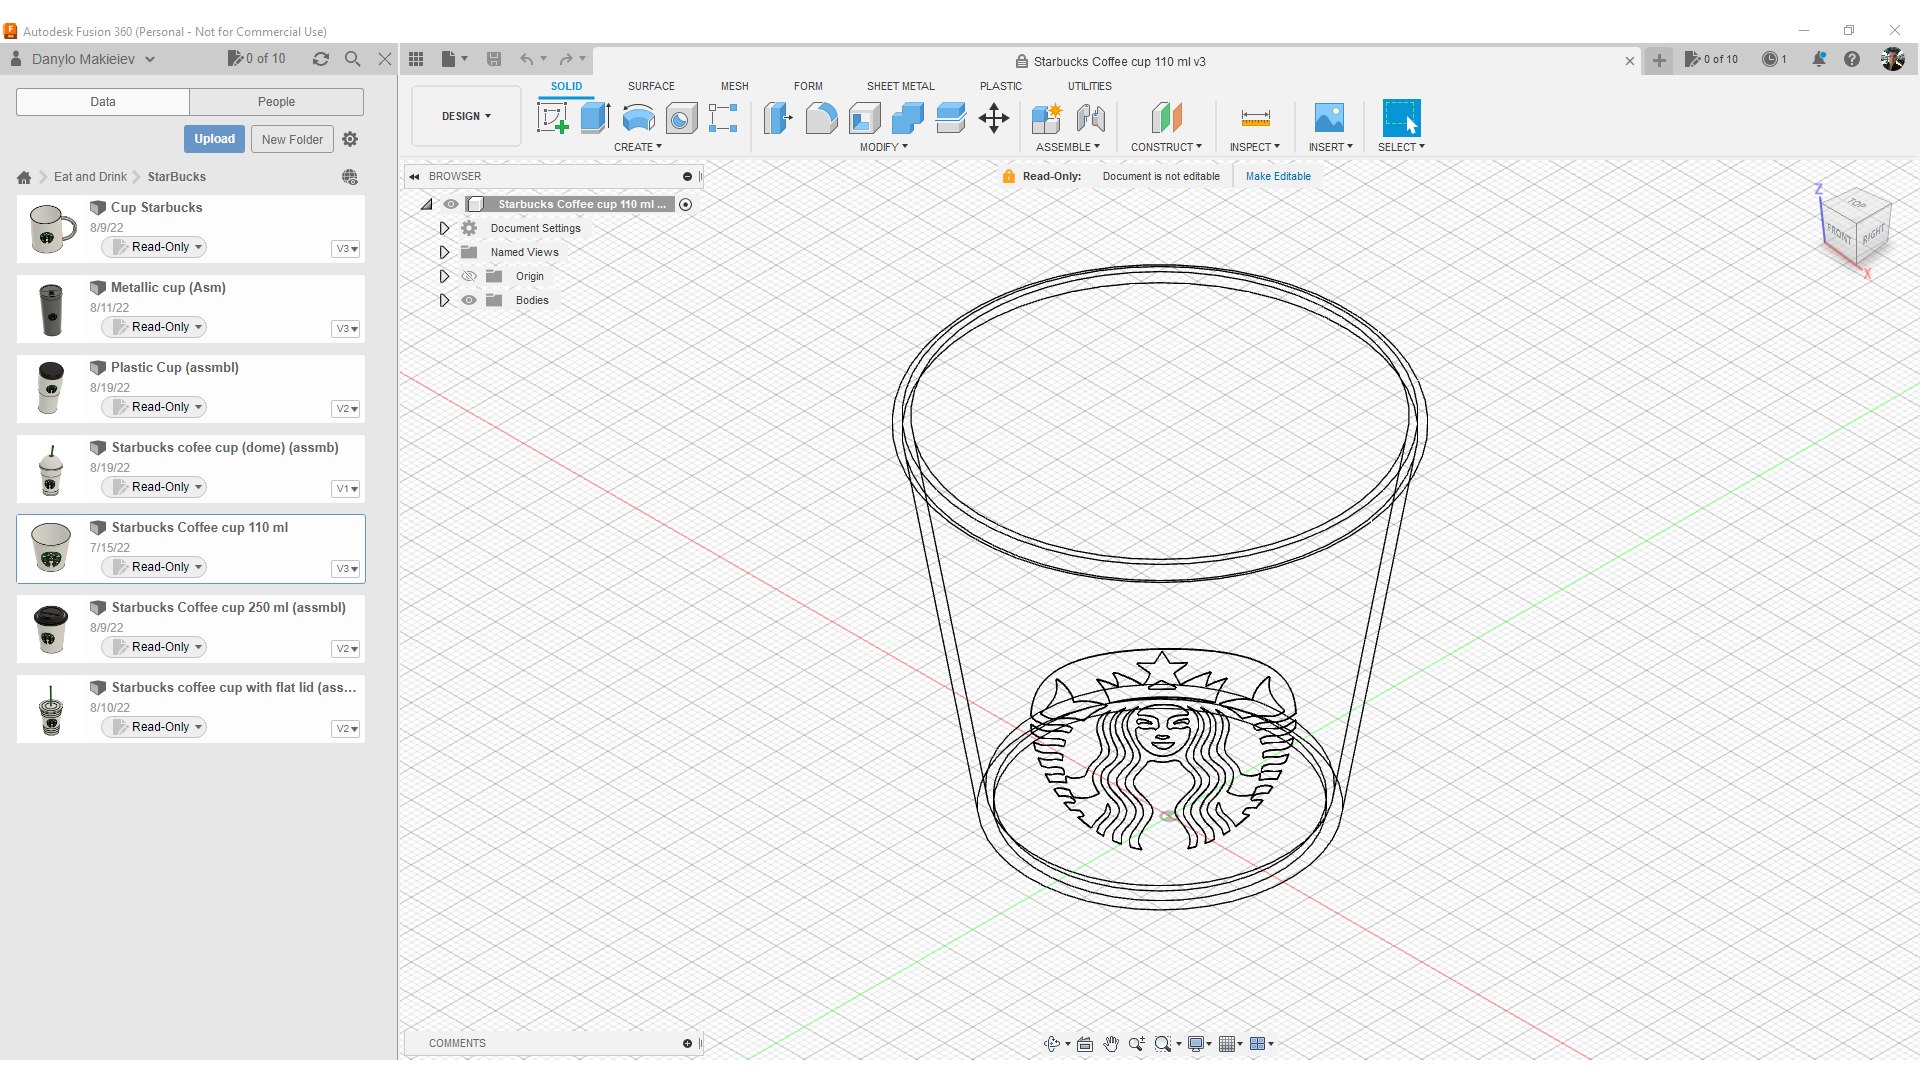Select the Combine tool

(x=907, y=118)
